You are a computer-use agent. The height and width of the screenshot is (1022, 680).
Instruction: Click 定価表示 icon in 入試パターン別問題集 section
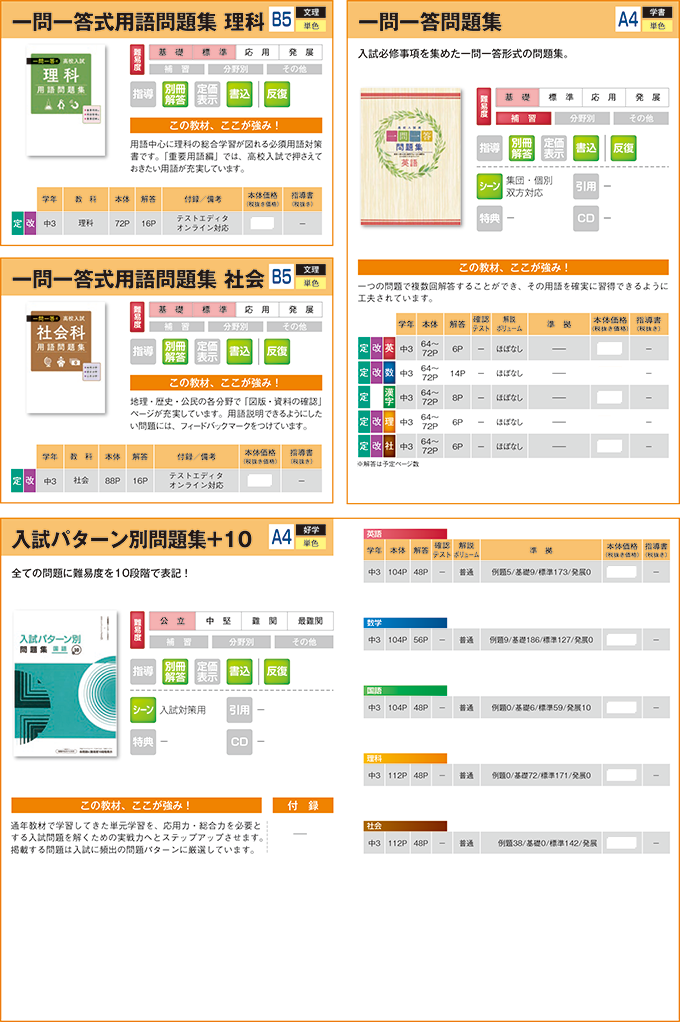pos(207,671)
